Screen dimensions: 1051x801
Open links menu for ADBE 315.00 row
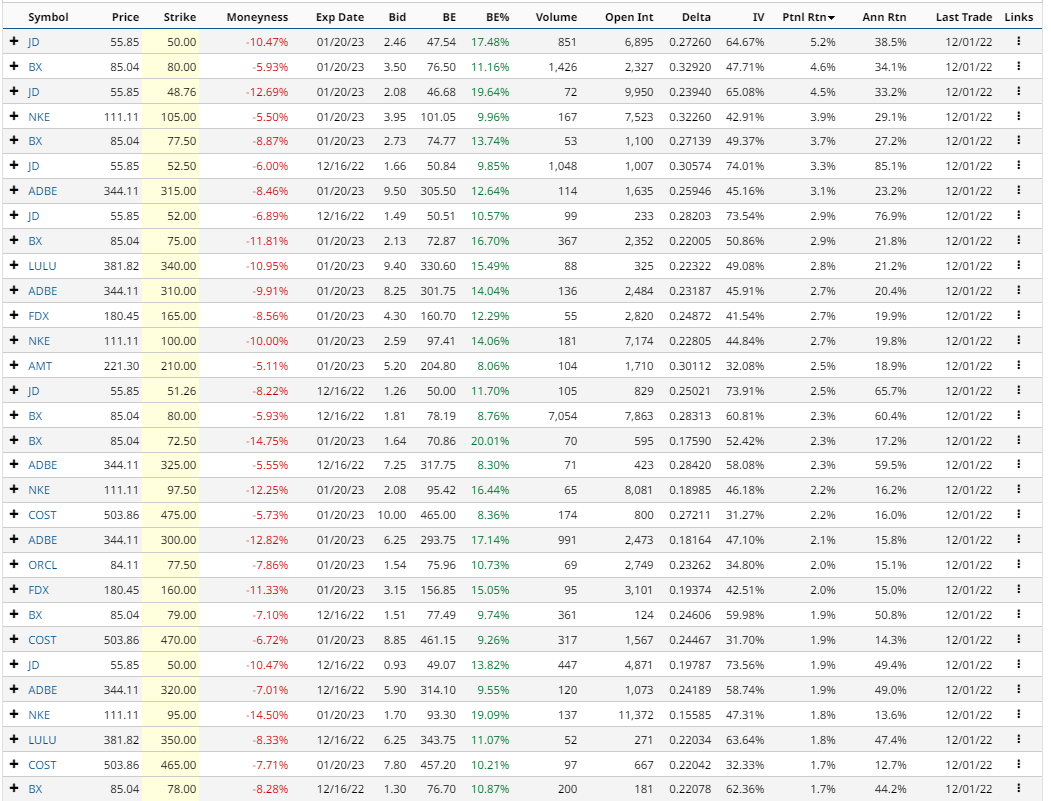1018,191
